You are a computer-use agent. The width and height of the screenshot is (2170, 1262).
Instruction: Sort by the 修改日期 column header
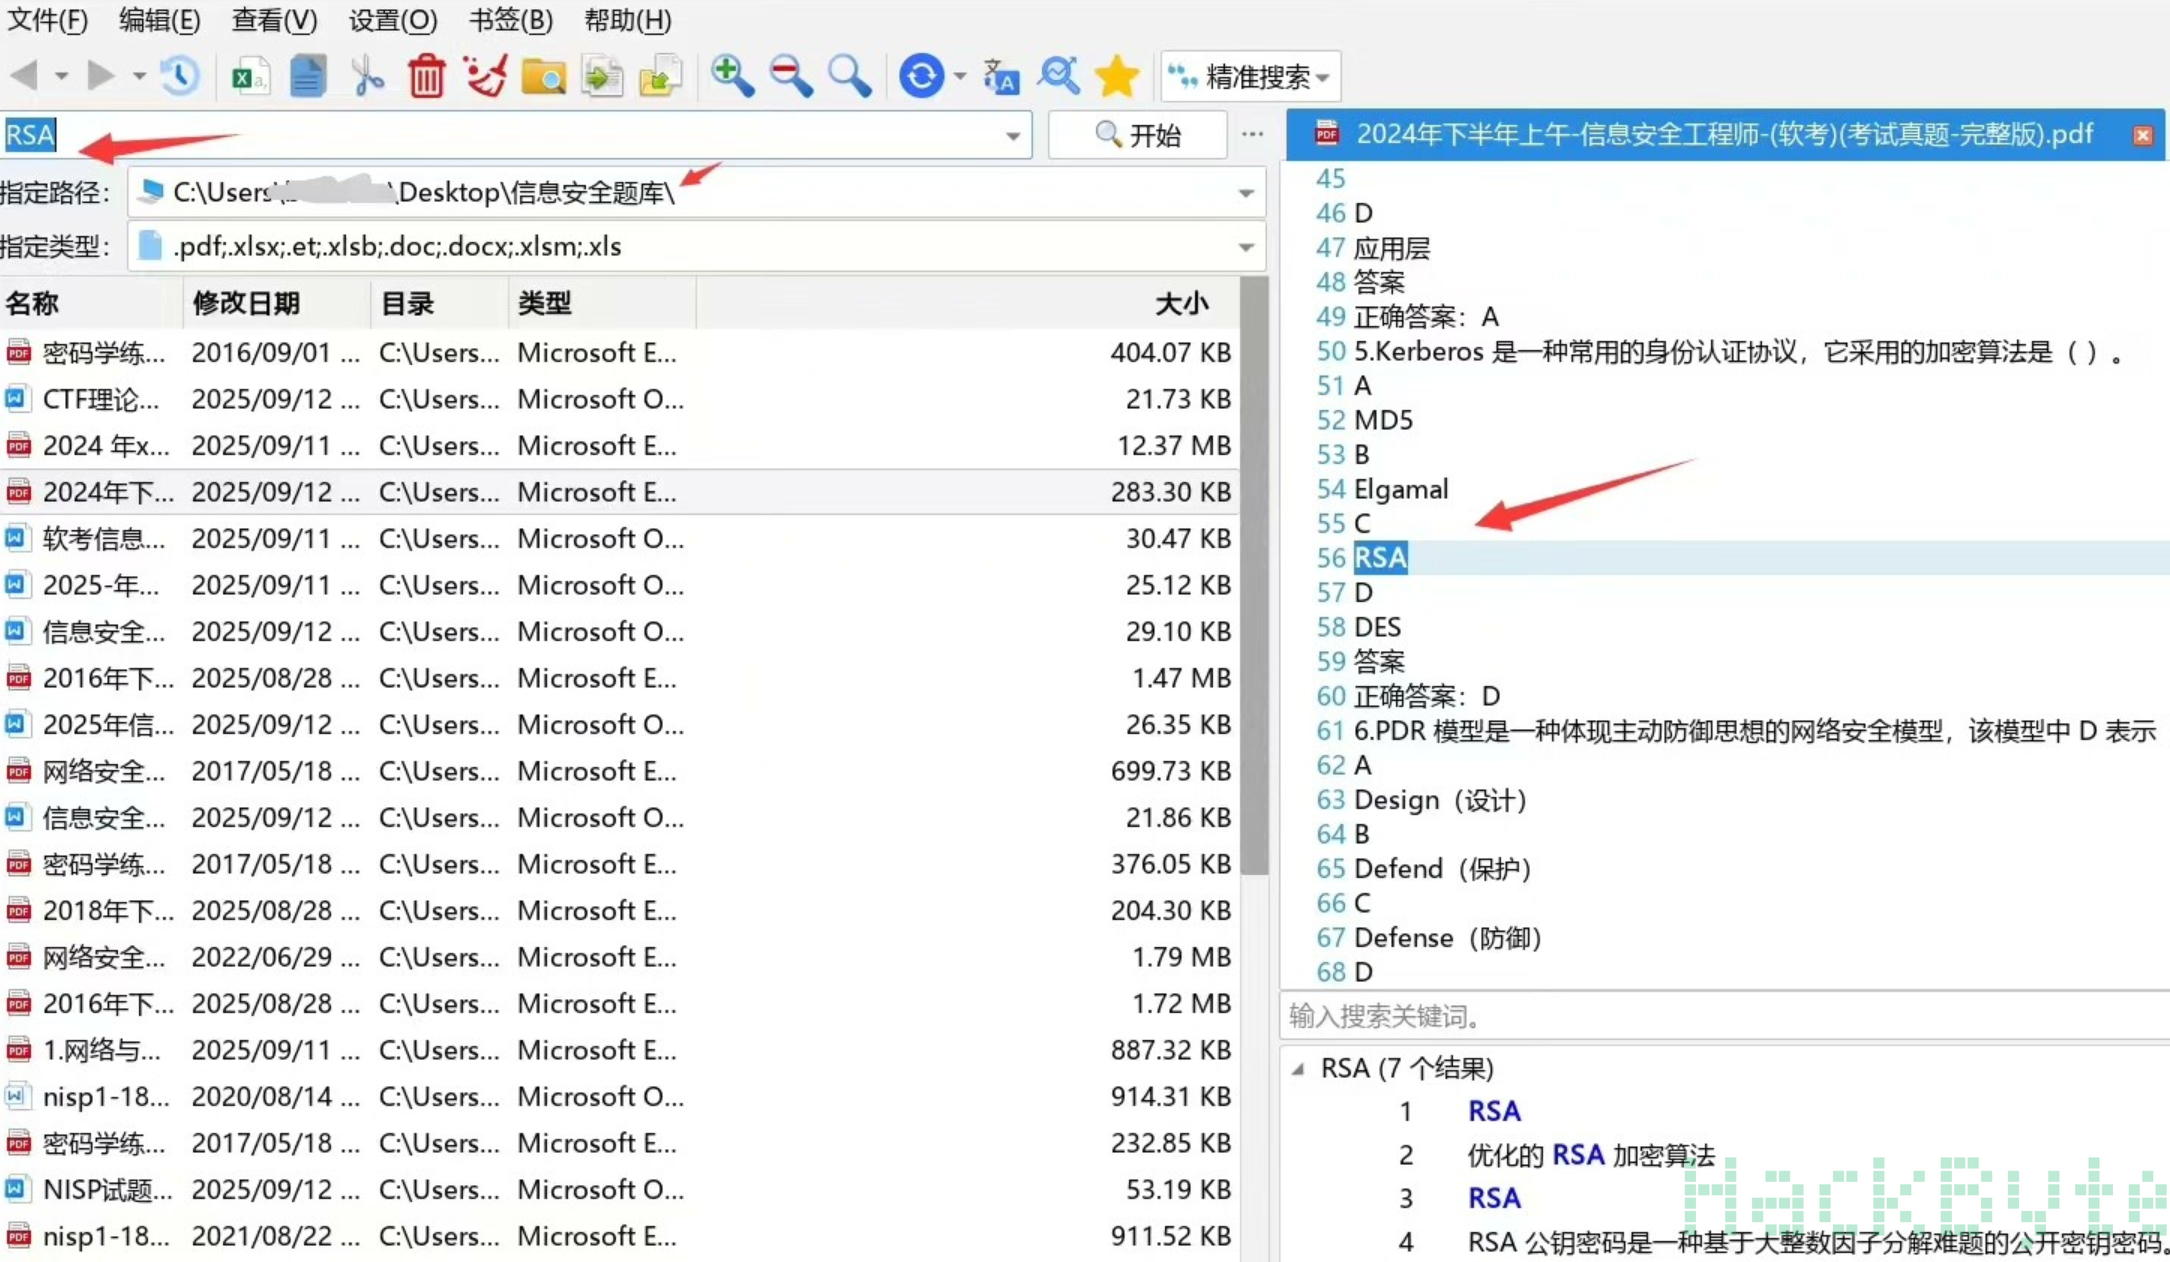[x=276, y=304]
